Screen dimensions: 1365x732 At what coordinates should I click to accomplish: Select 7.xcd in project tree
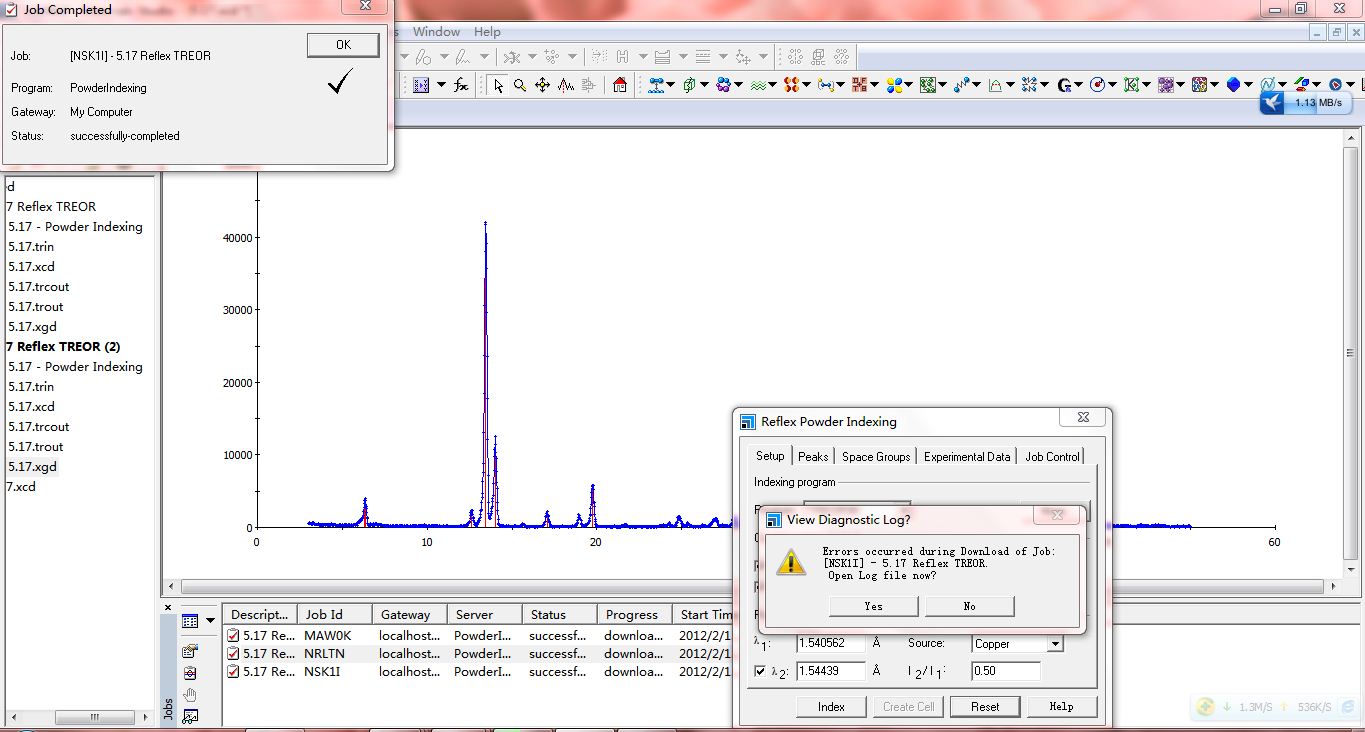point(21,487)
